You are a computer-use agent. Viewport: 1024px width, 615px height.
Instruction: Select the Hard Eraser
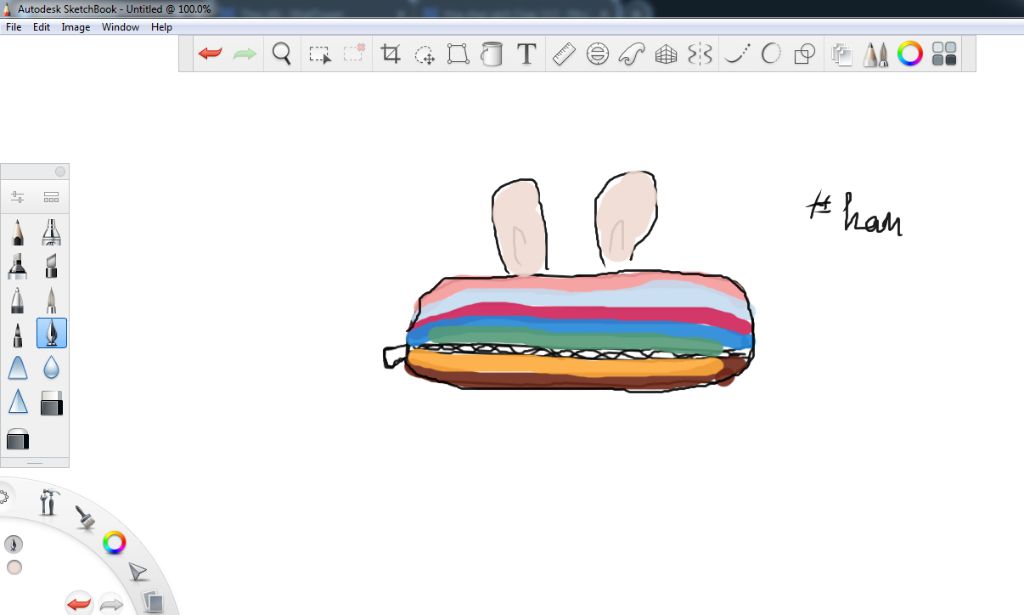(51, 403)
